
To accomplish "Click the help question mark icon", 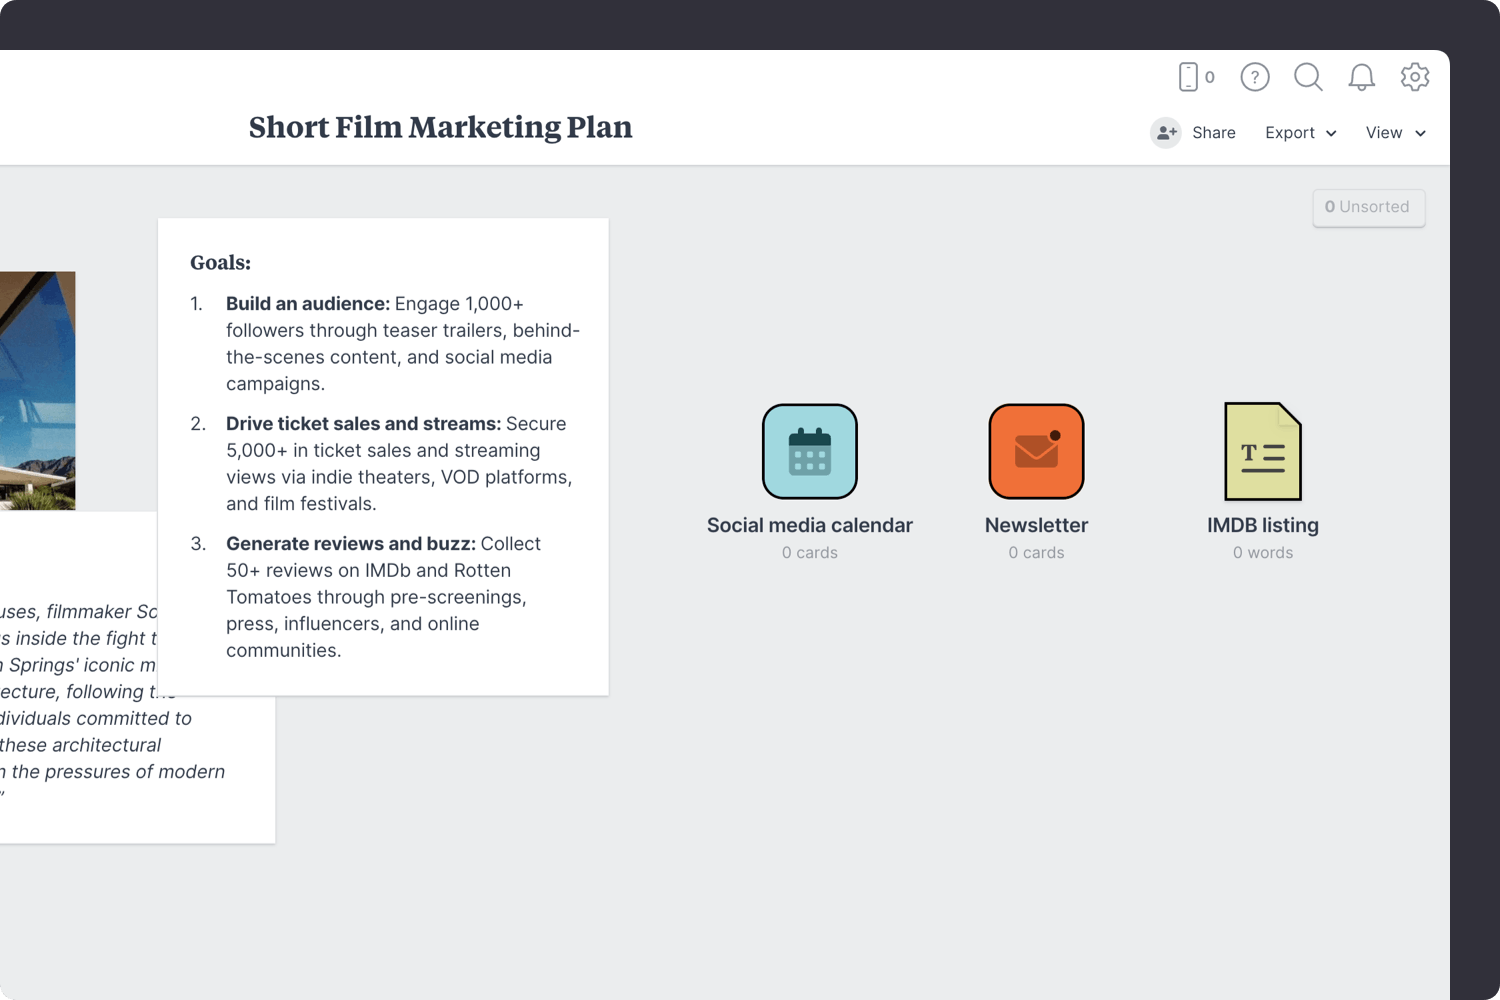I will point(1255,77).
